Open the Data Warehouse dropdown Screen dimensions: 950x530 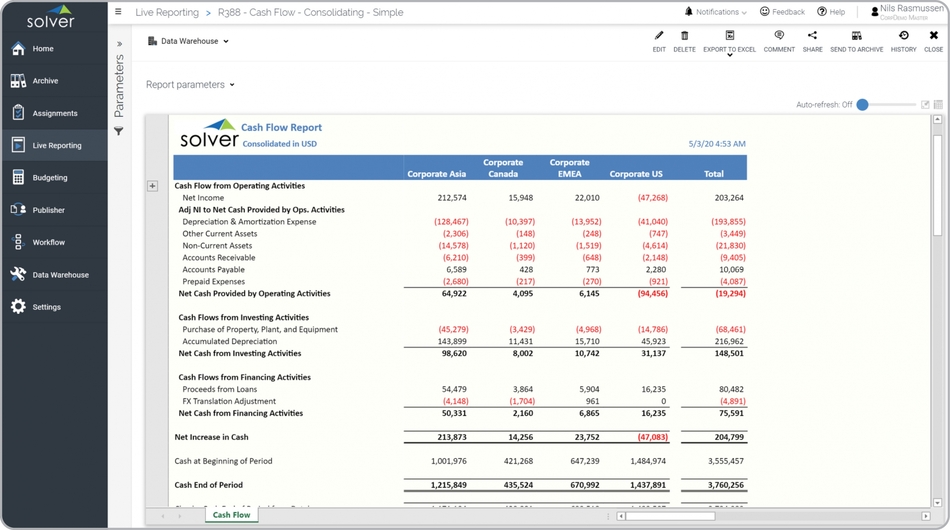(x=189, y=41)
